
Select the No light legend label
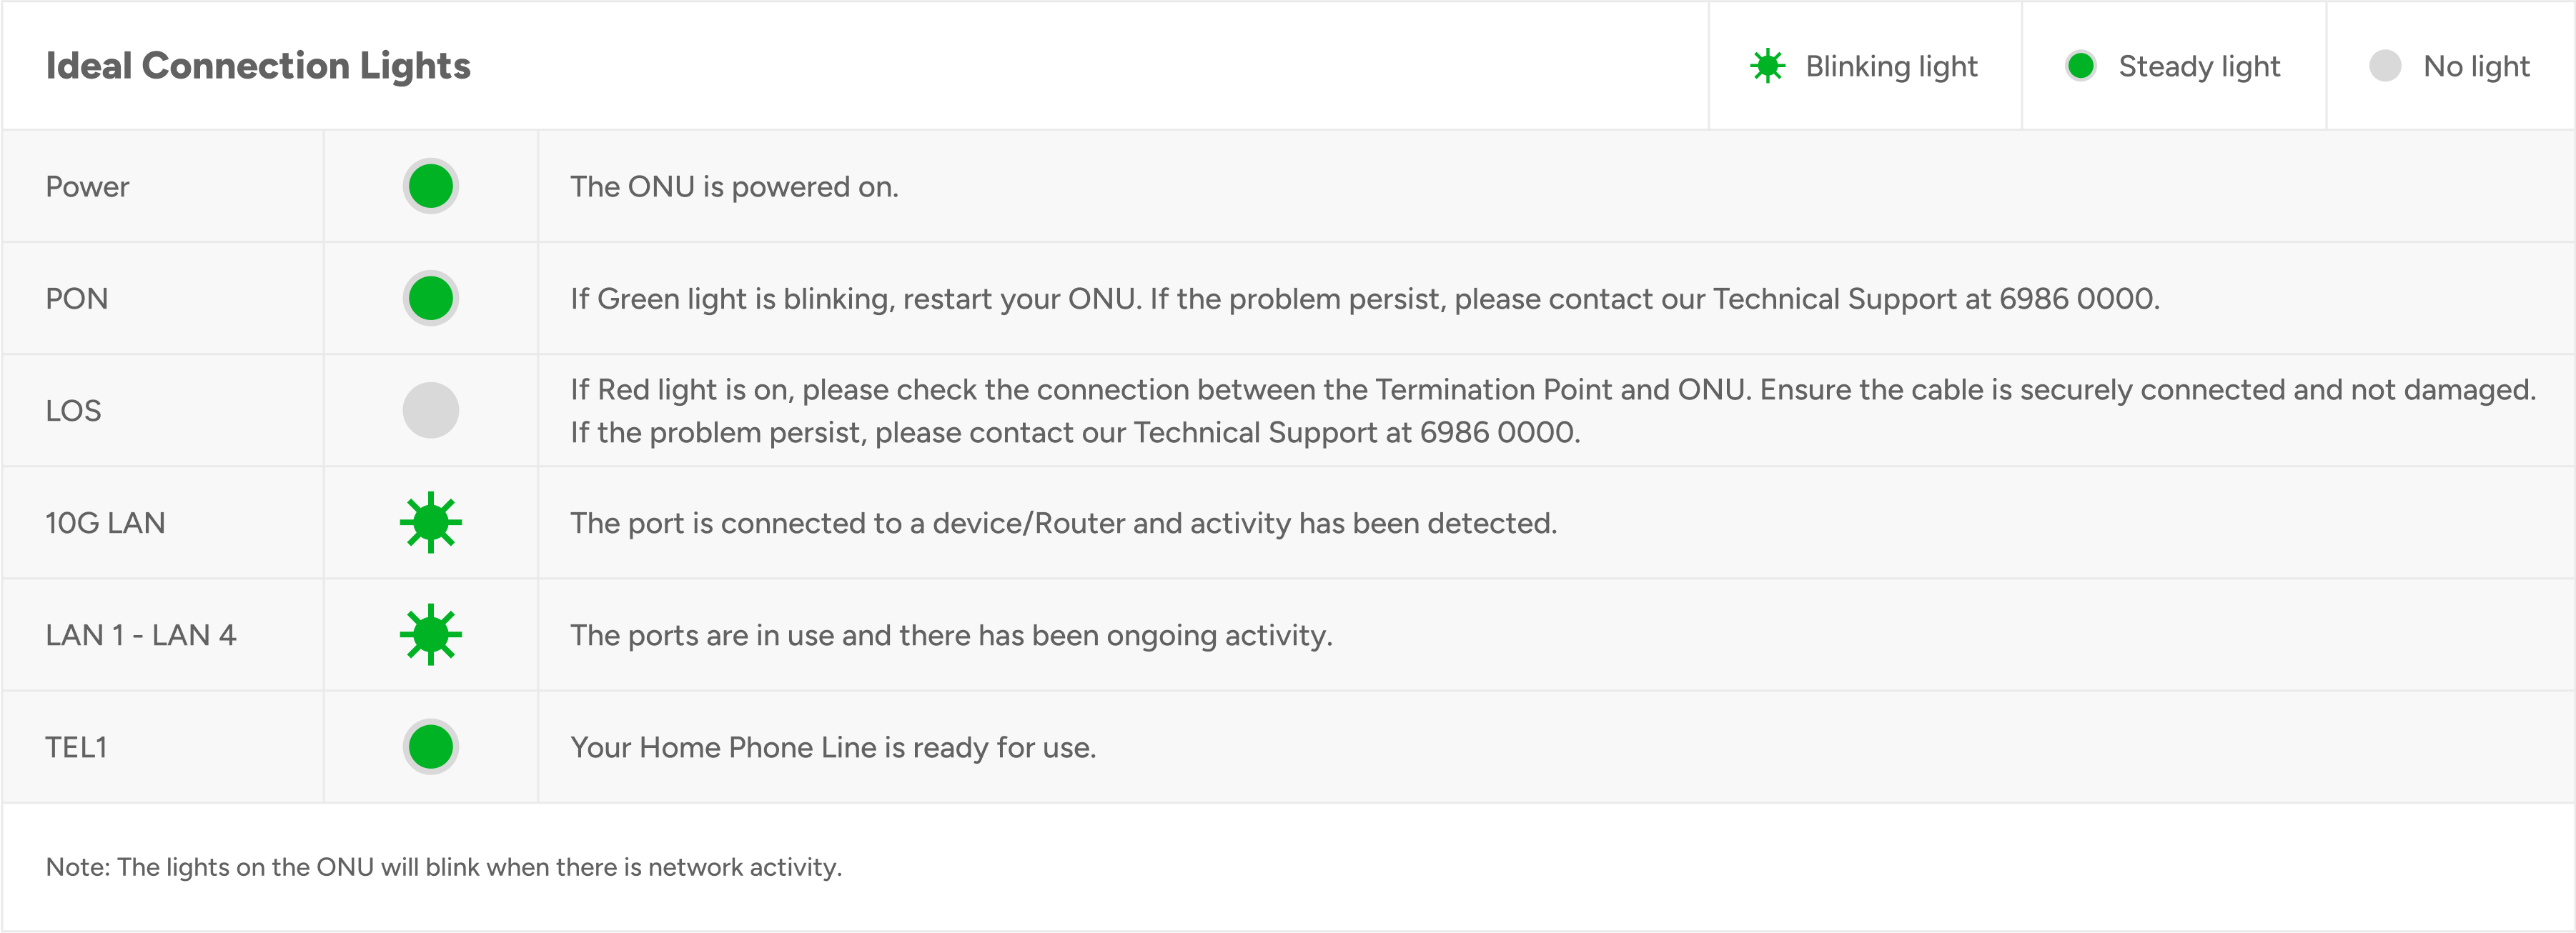point(2476,66)
